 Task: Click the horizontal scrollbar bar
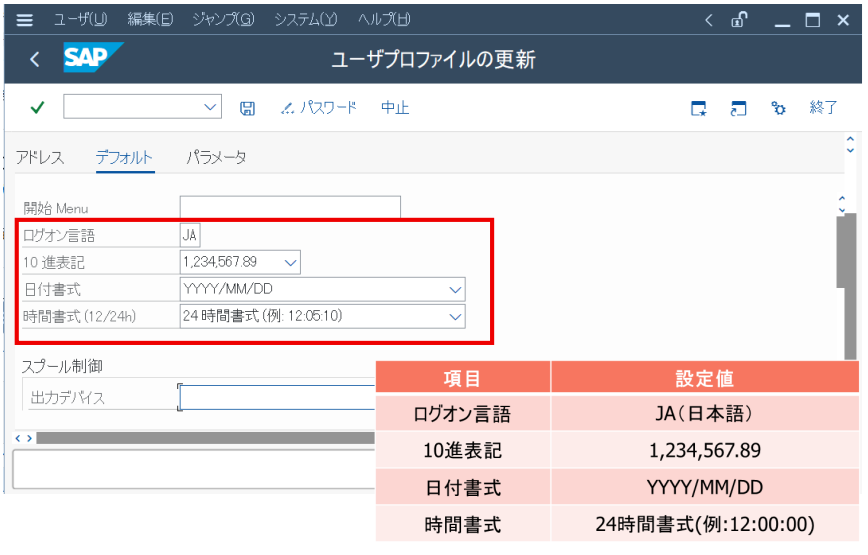tap(206, 438)
